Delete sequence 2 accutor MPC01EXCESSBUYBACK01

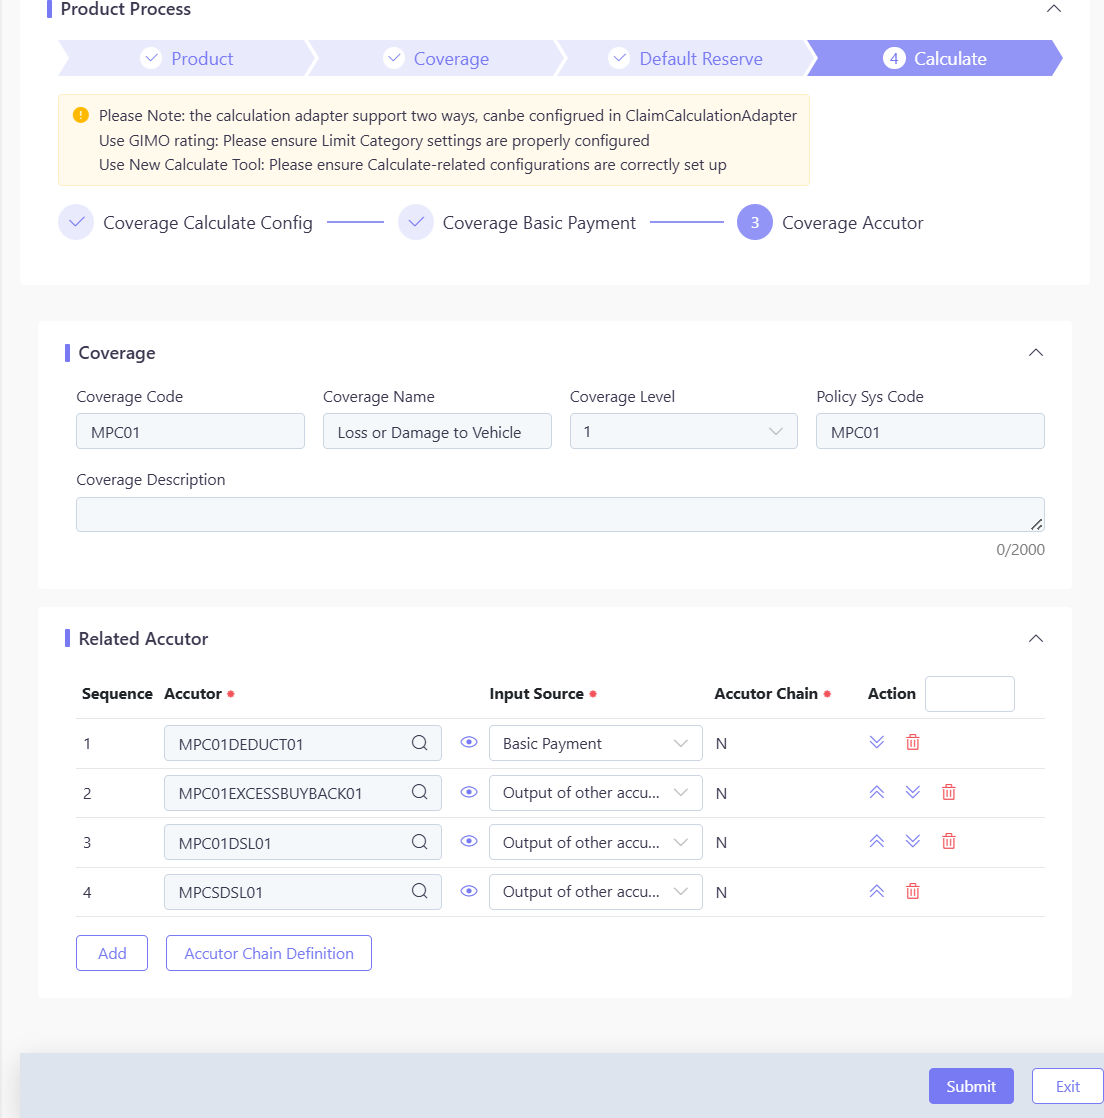point(949,792)
